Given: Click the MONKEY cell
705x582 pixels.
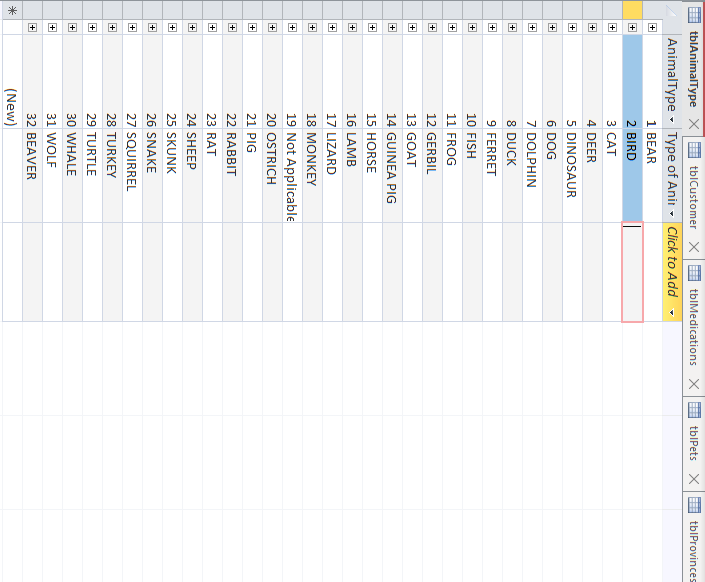Looking at the screenshot, I should coord(312,175).
